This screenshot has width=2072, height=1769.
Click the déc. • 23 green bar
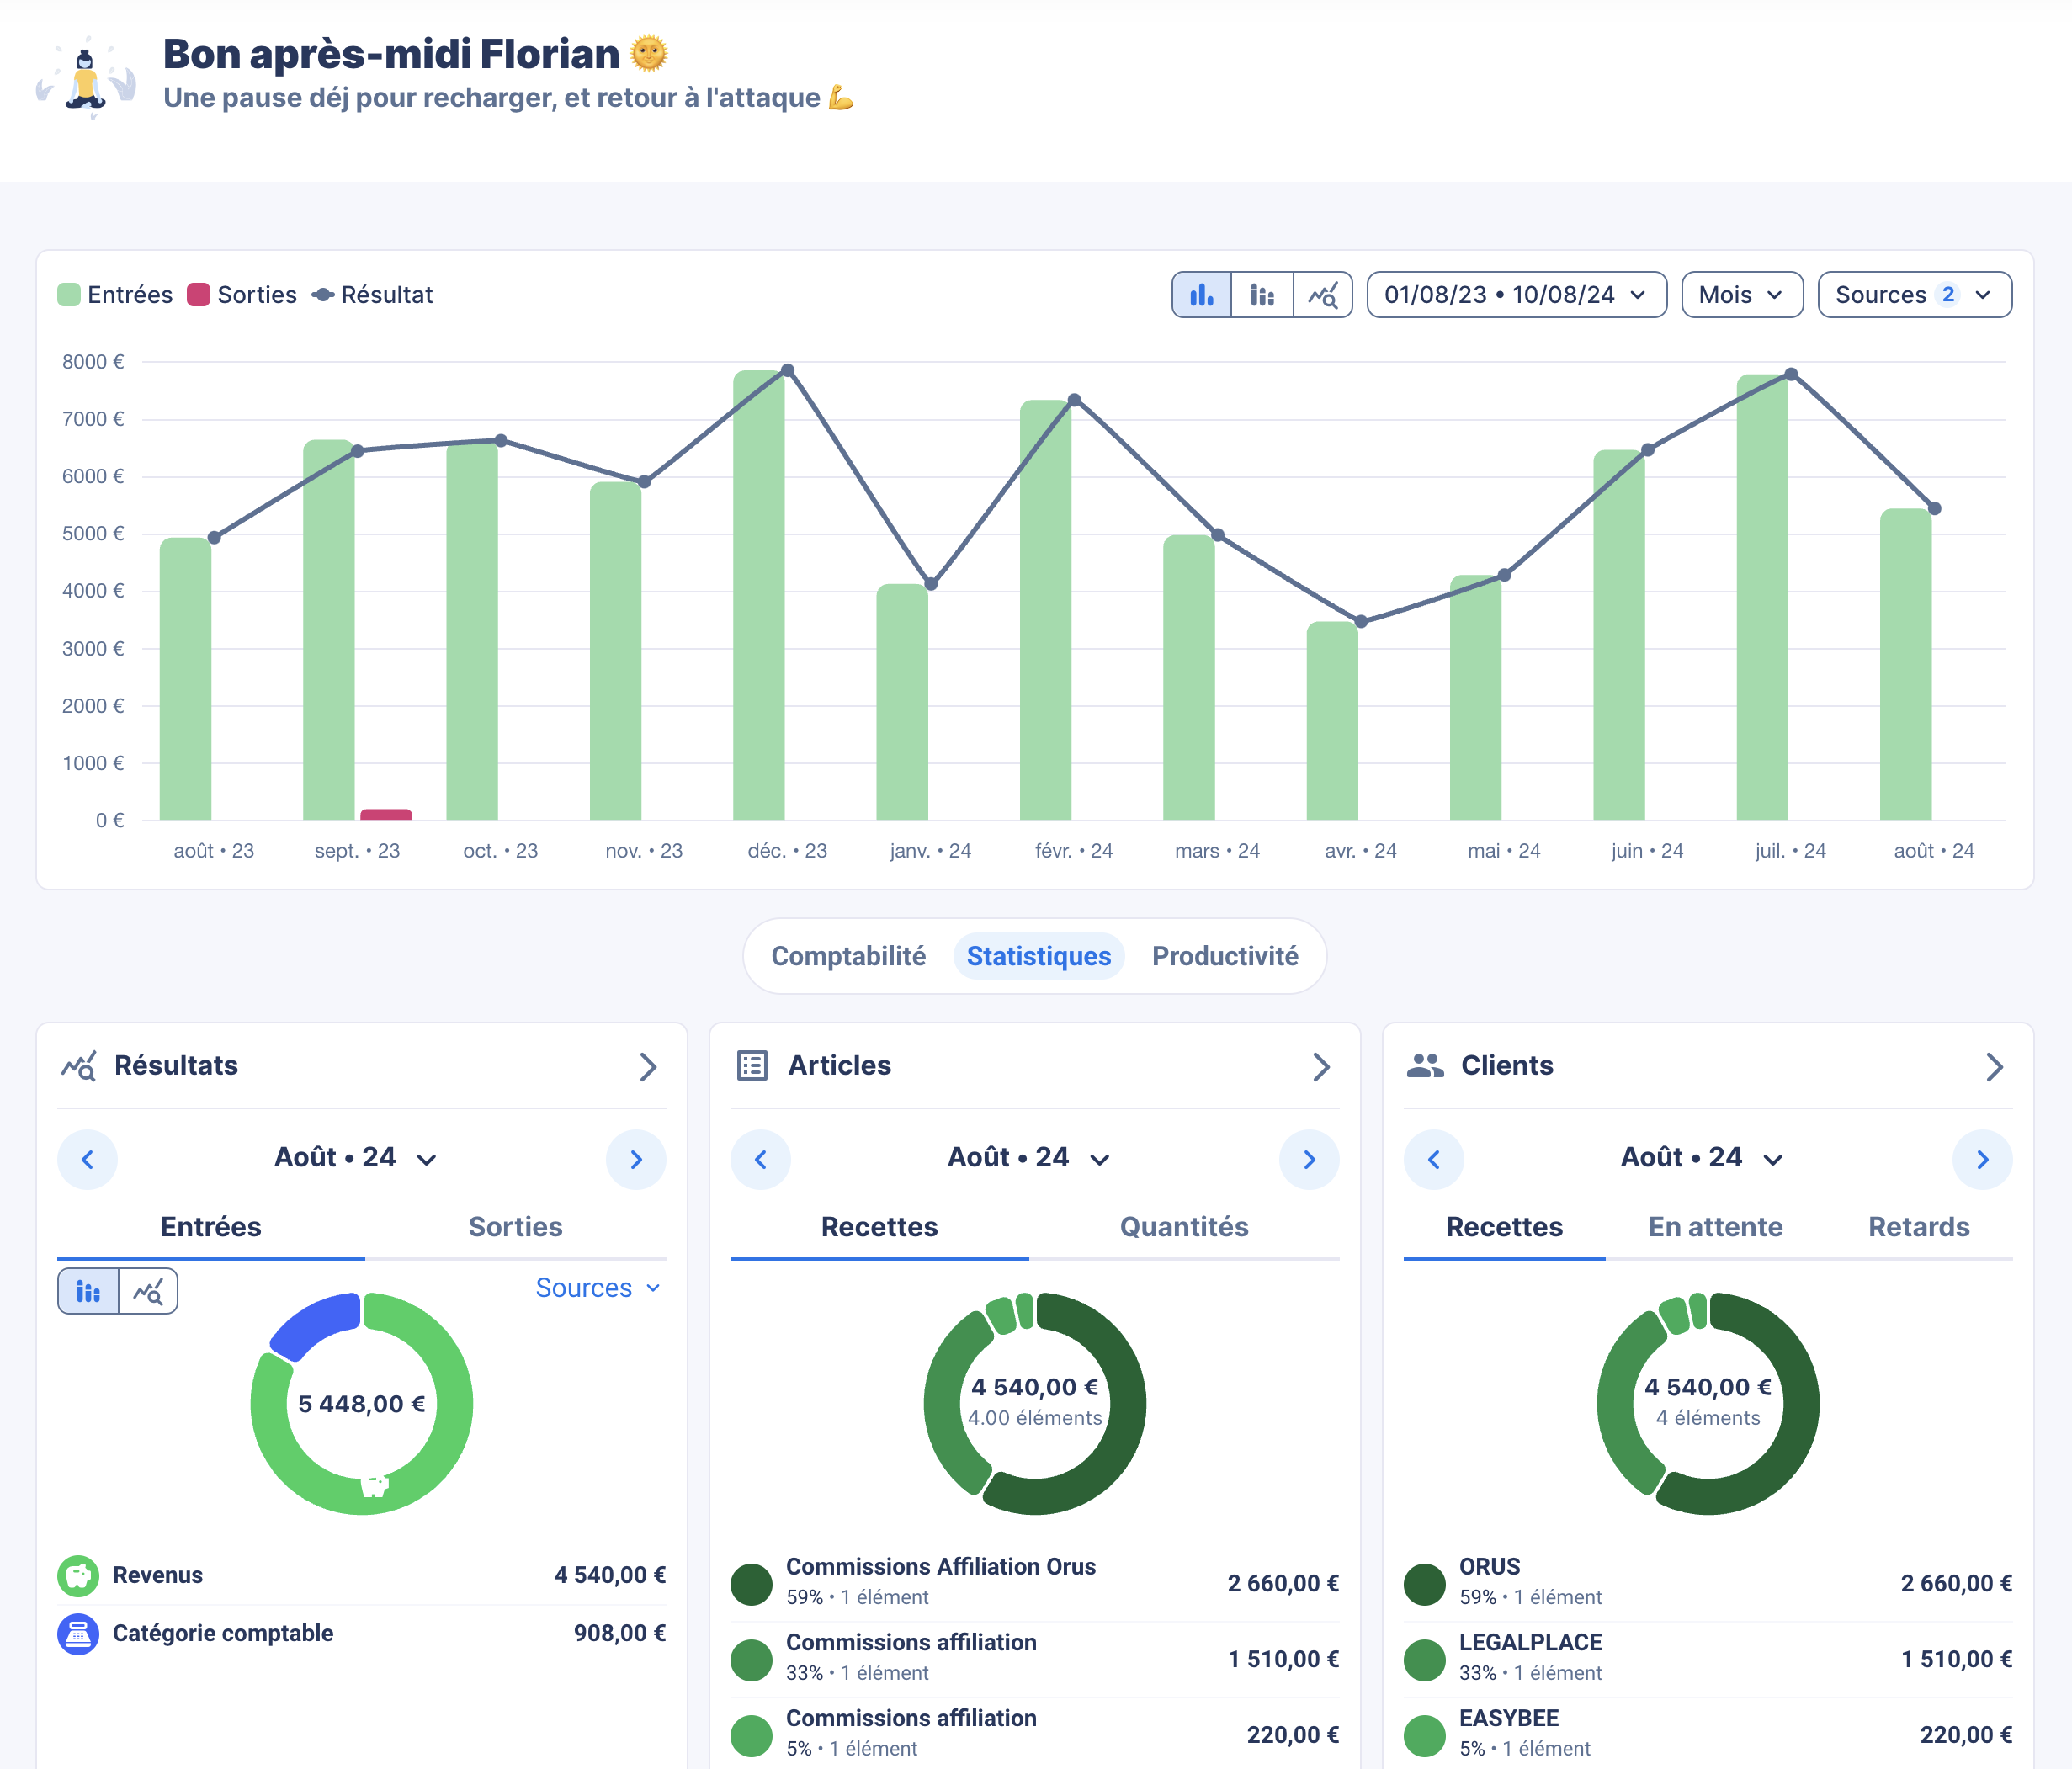(758, 595)
